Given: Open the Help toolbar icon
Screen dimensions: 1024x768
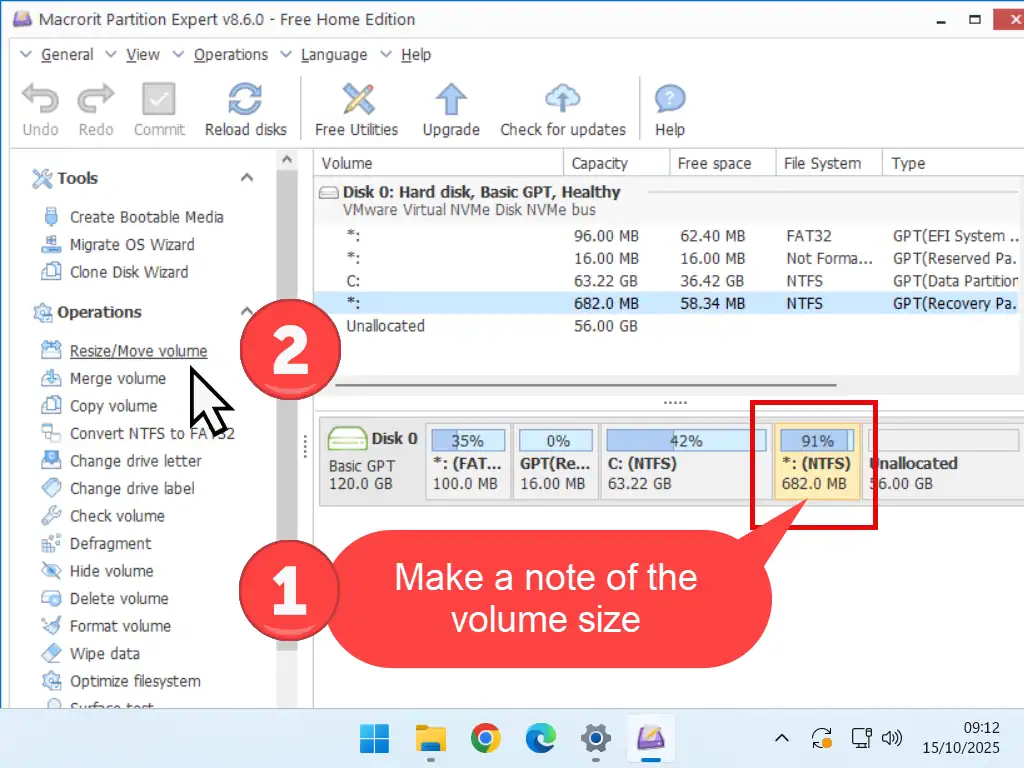Looking at the screenshot, I should point(669,100).
